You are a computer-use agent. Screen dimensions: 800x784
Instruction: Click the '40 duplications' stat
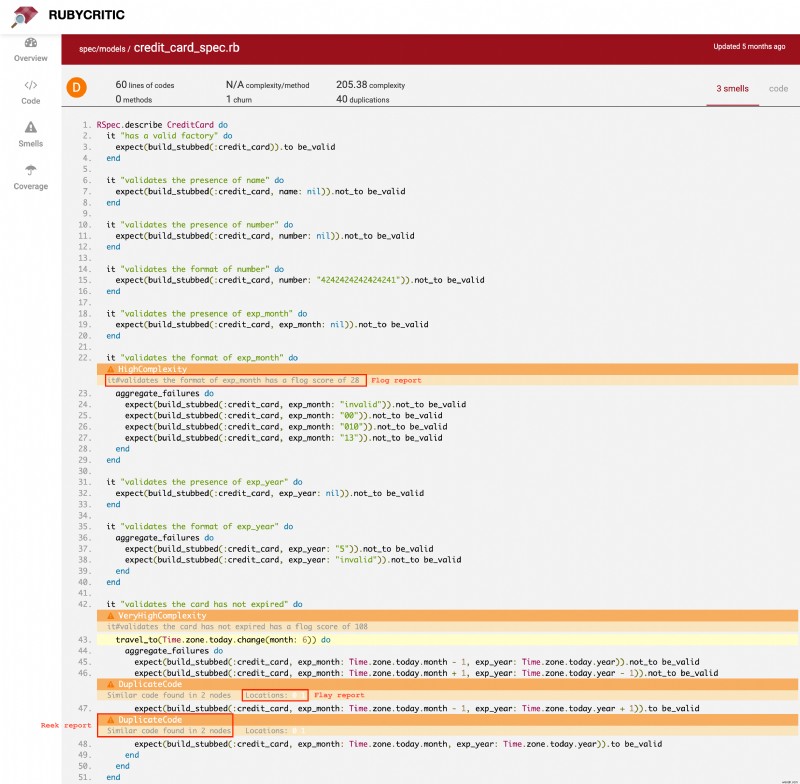(x=362, y=99)
